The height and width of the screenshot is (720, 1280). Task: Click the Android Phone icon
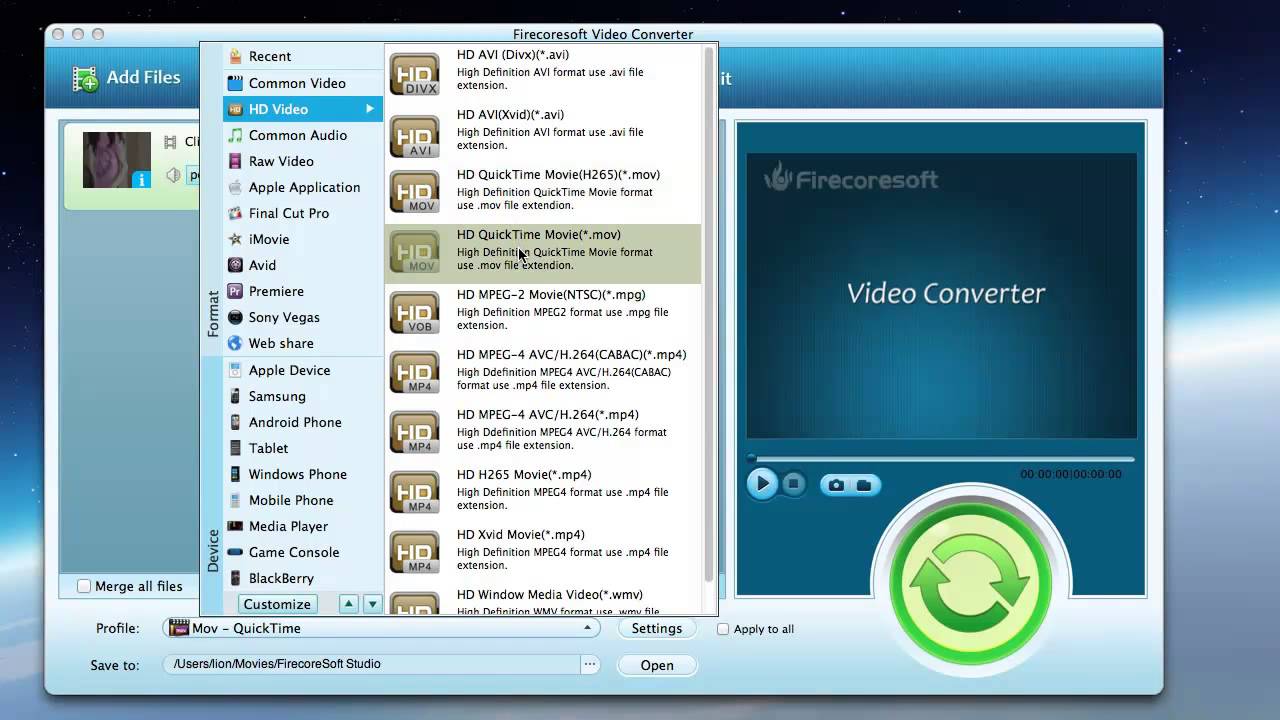pos(235,422)
